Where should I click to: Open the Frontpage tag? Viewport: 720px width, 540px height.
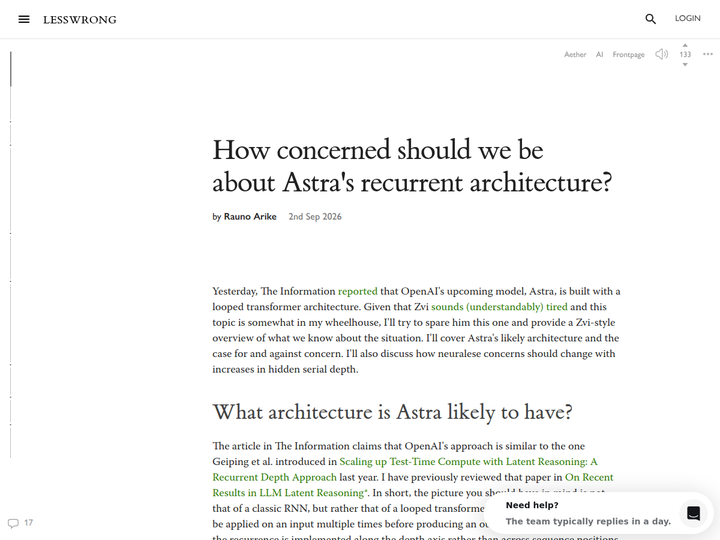click(628, 55)
